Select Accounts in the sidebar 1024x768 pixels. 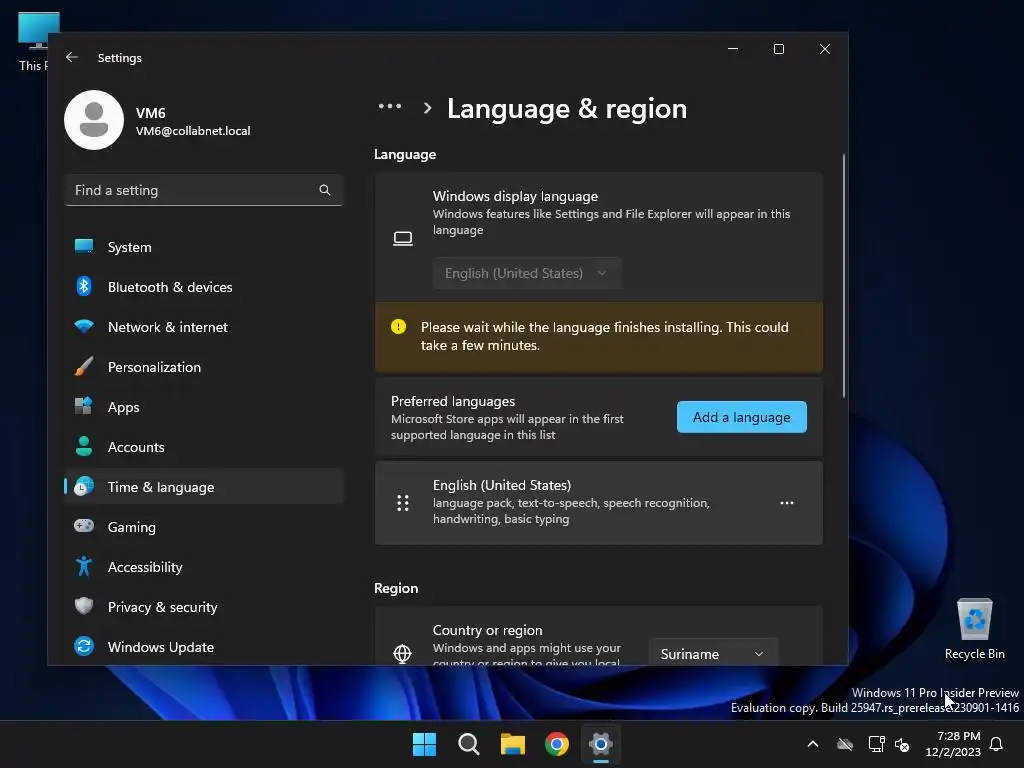pyautogui.click(x=204, y=447)
